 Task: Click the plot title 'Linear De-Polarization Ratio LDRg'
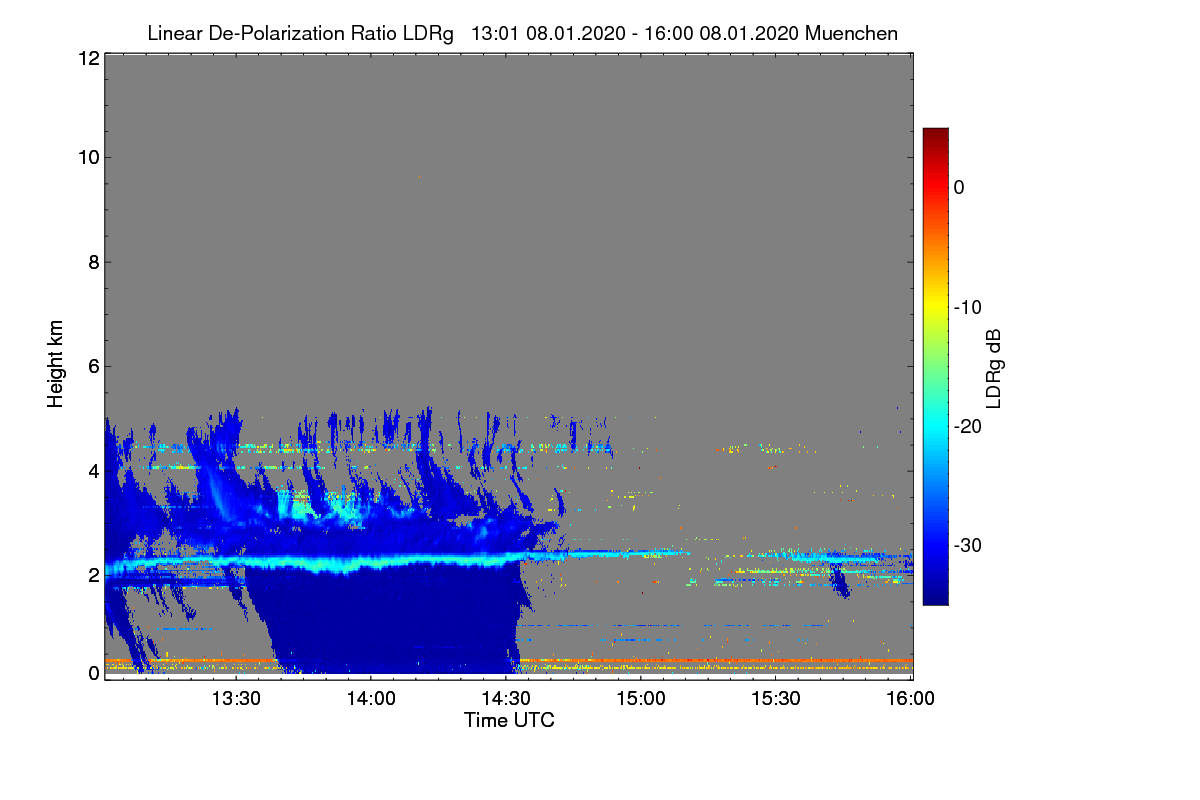[300, 34]
